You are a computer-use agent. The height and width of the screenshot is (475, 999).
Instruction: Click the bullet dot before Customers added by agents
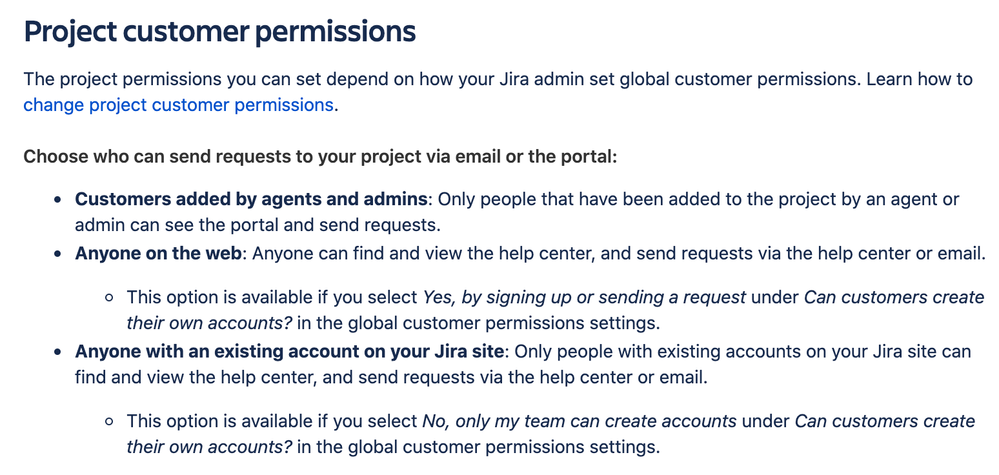(58, 200)
